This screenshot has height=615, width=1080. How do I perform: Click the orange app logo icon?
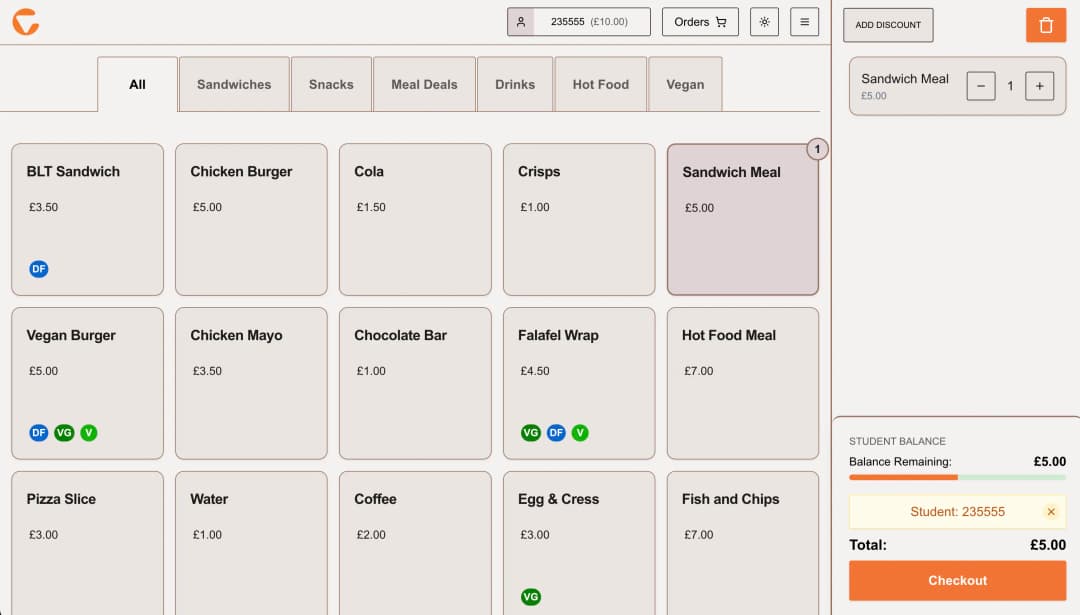click(x=26, y=22)
